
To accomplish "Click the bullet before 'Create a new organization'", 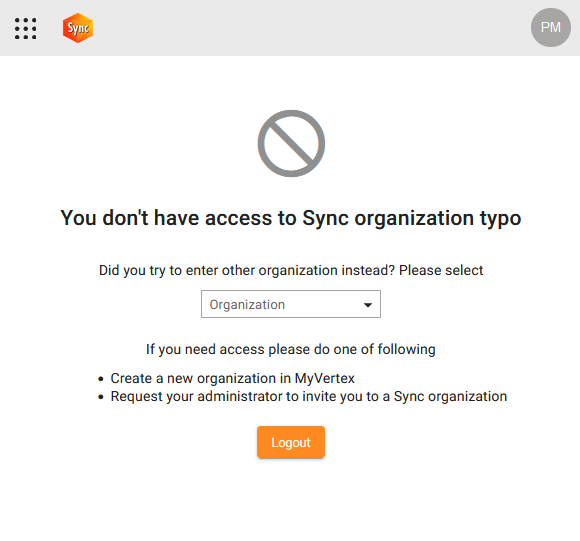I will point(101,379).
